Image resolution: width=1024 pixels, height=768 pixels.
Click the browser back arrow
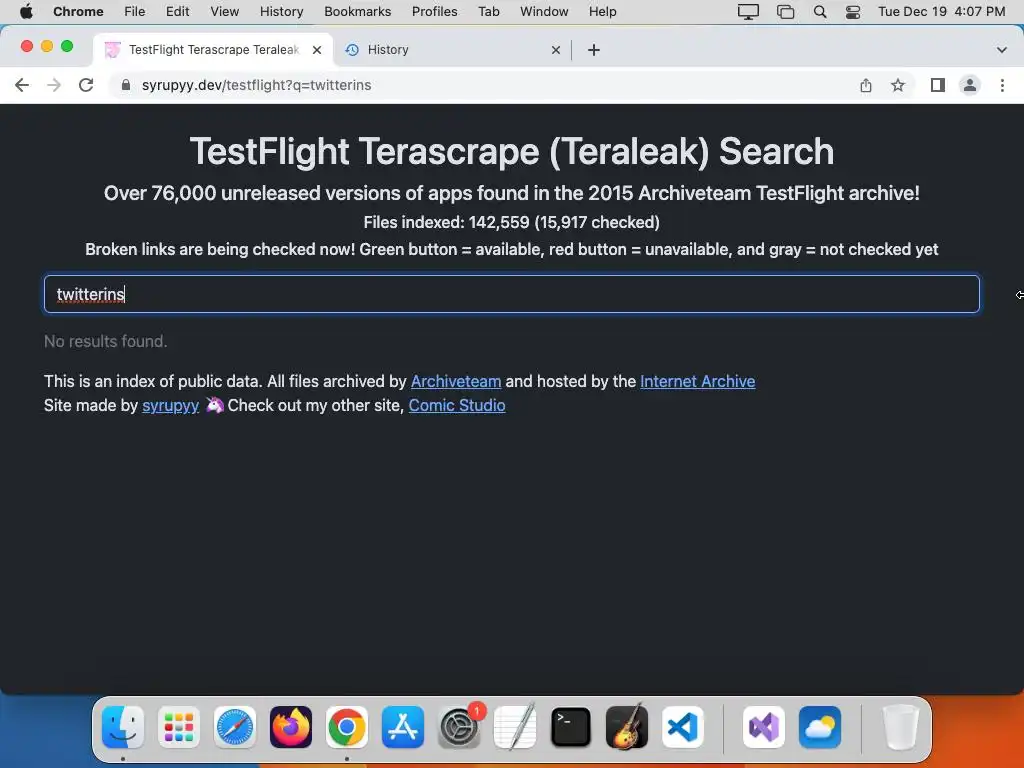click(x=22, y=85)
